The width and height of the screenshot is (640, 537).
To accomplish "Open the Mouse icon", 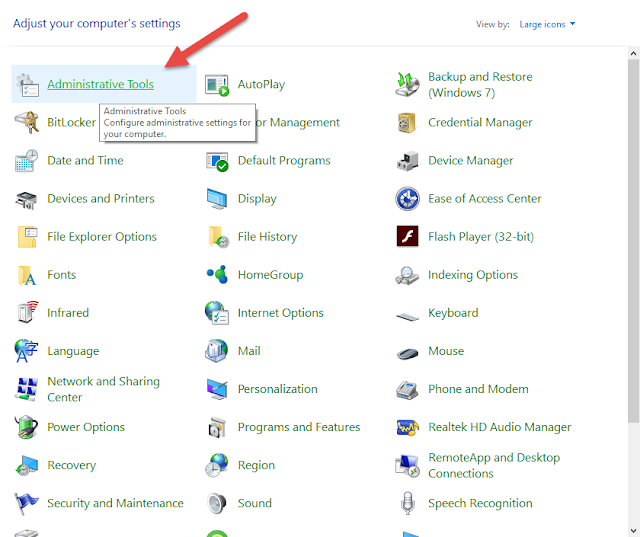I will pyautogui.click(x=407, y=353).
